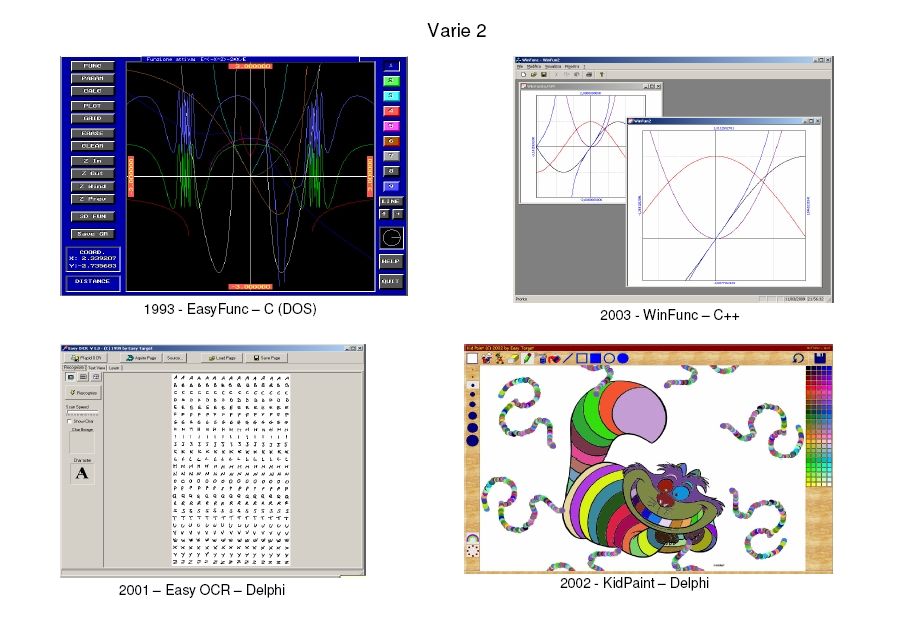Open the Visualizza menu in WinFunc

553,67
